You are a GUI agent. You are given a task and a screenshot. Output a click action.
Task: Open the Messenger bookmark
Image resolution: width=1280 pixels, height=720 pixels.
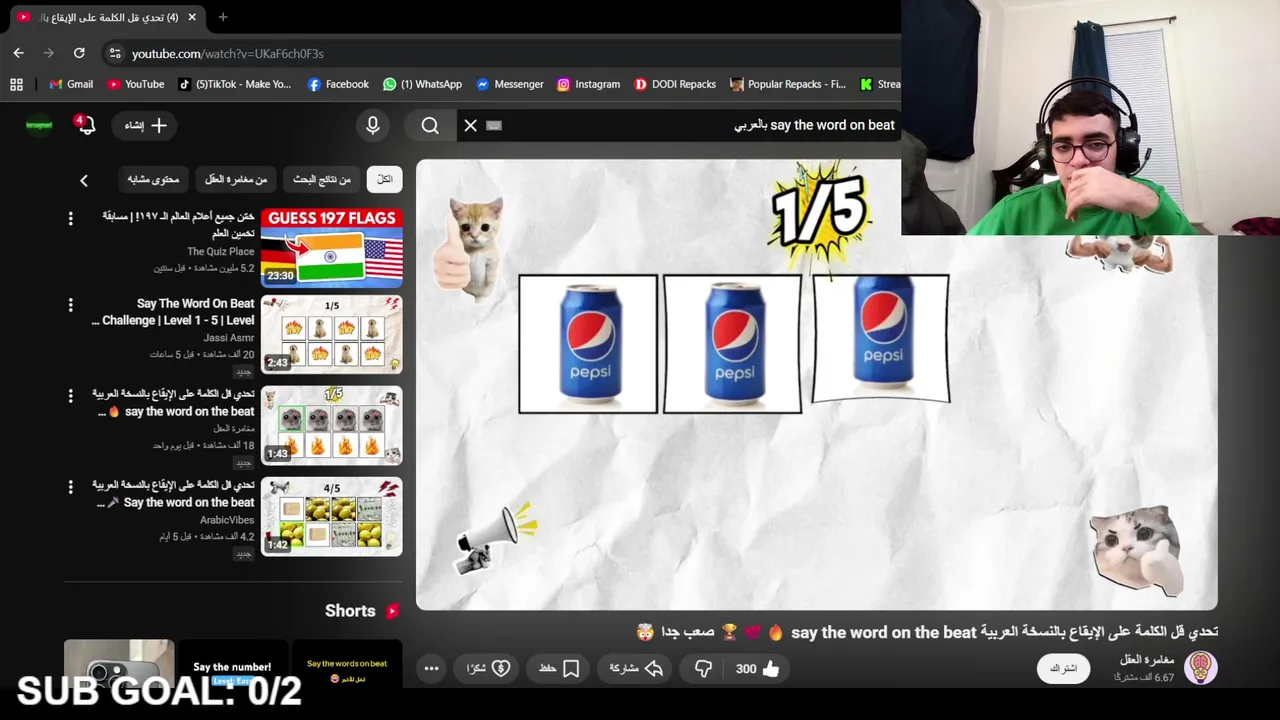(509, 84)
